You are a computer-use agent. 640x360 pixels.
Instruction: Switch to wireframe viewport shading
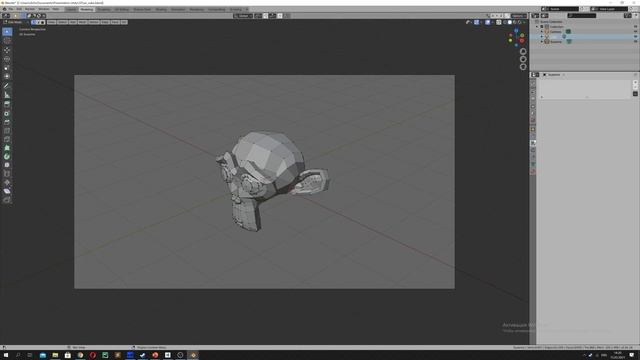[504, 22]
